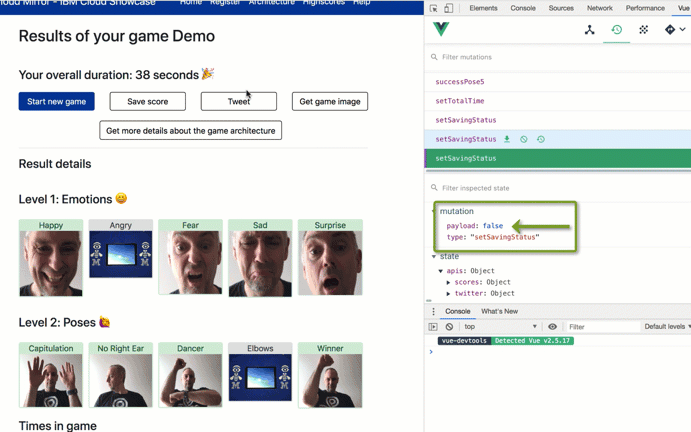691x432 pixels.
Task: Open the What's New drawer tab
Action: coord(499,311)
